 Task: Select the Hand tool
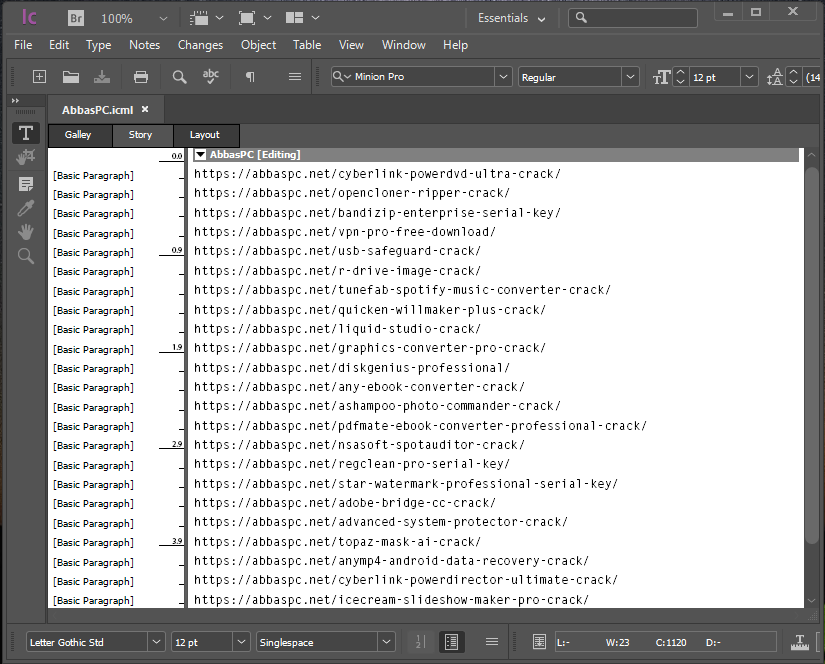[x=26, y=232]
